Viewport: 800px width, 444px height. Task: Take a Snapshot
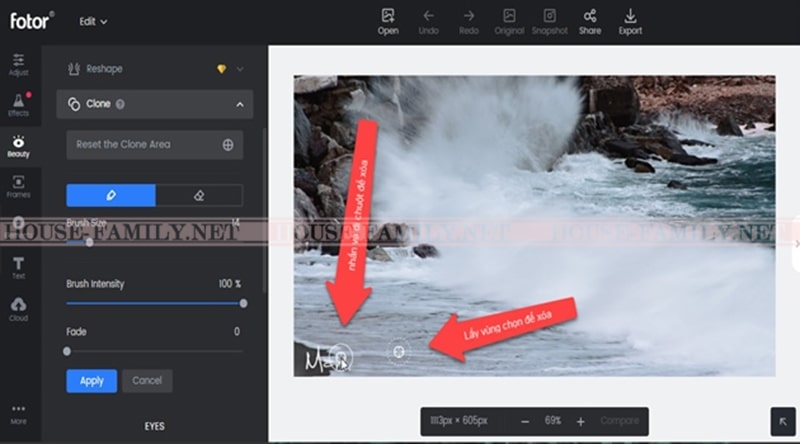(x=549, y=22)
